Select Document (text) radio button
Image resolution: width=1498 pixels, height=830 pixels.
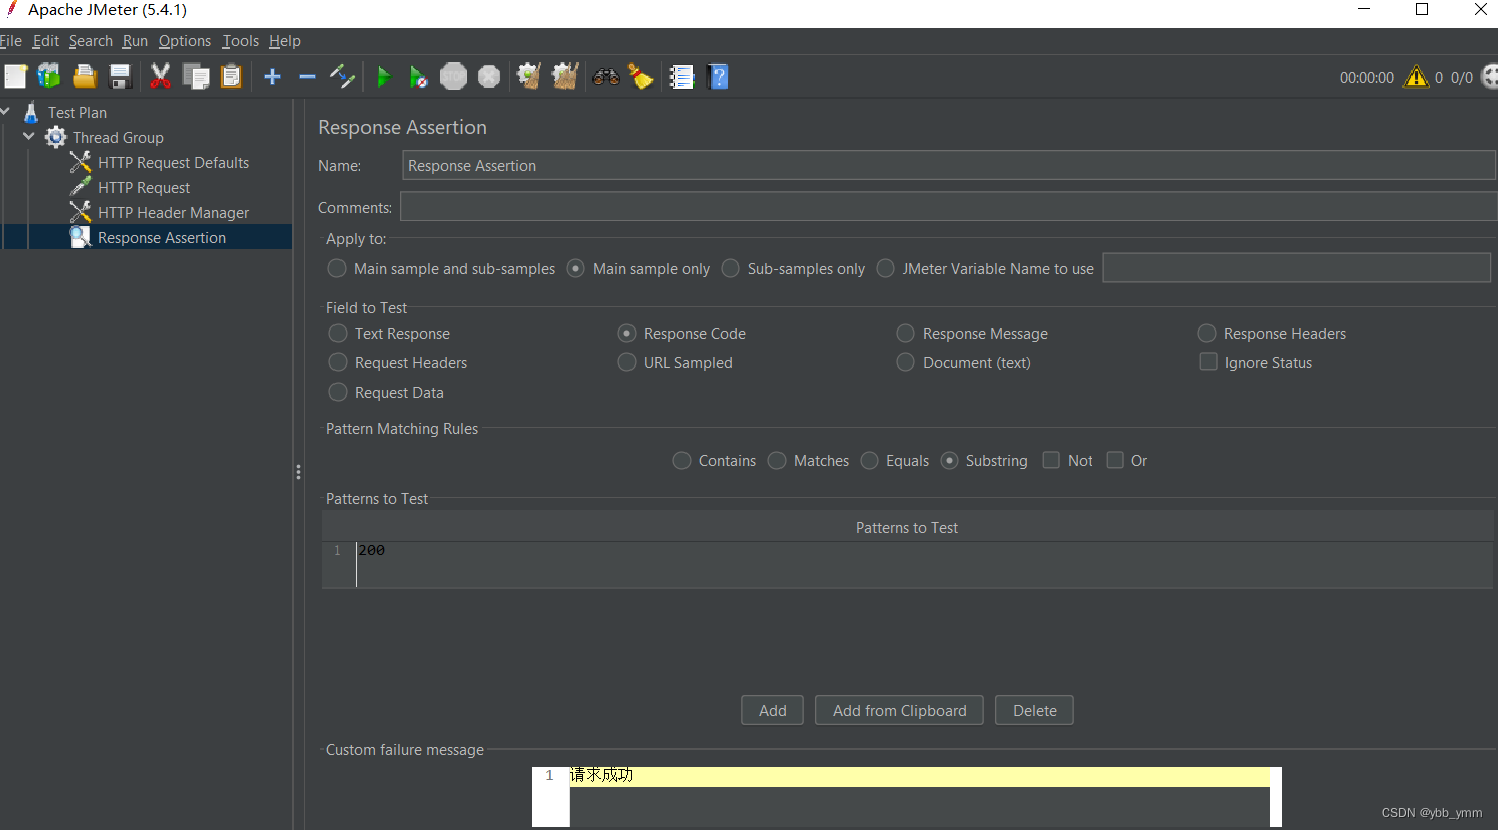906,362
